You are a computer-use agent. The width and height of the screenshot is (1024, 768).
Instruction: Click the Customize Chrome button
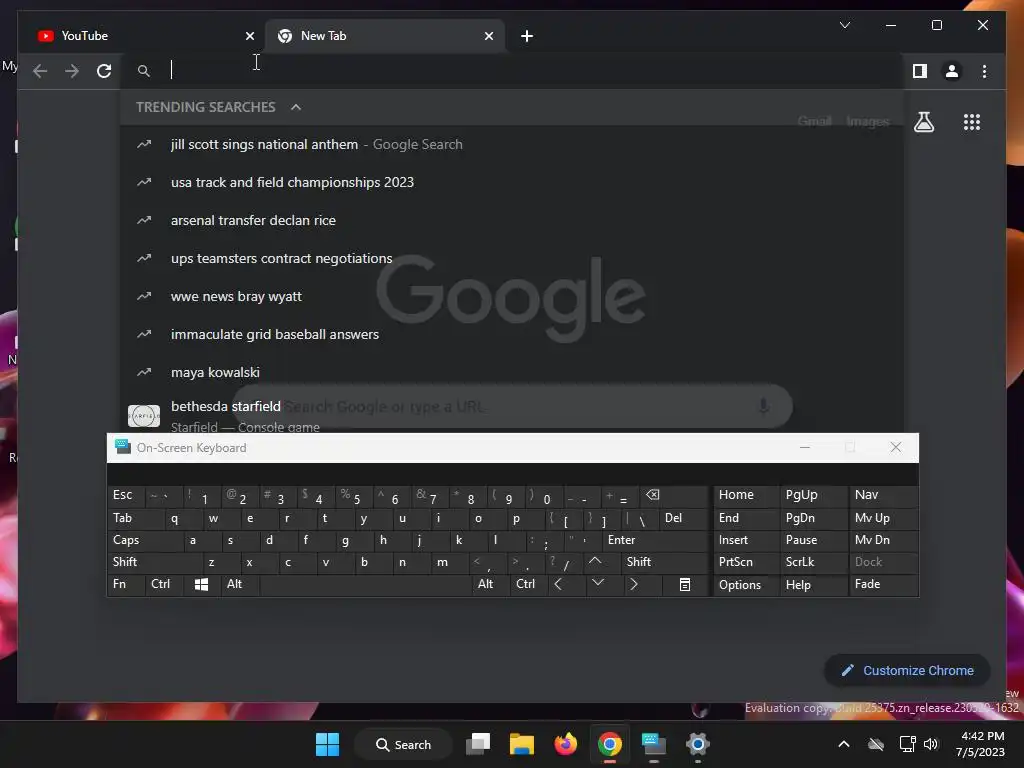pos(907,671)
